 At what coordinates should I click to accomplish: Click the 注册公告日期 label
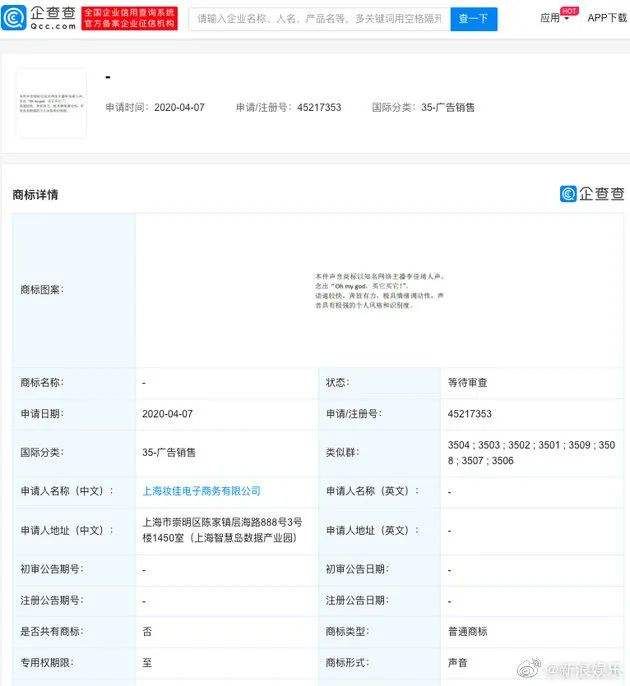[357, 600]
